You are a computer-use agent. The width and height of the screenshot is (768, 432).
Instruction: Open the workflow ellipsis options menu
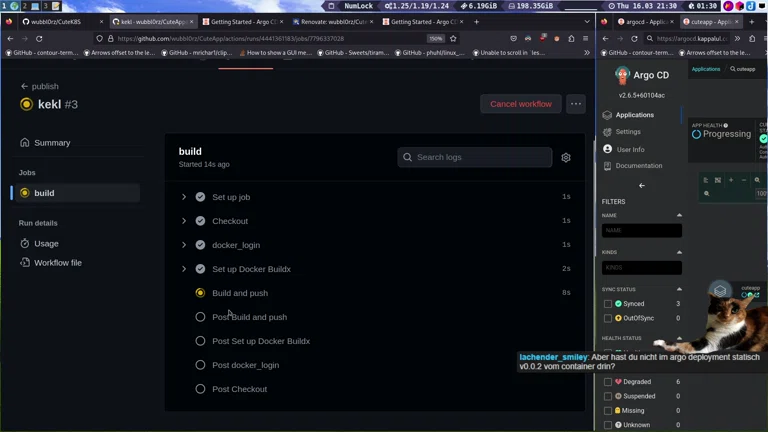pos(576,104)
